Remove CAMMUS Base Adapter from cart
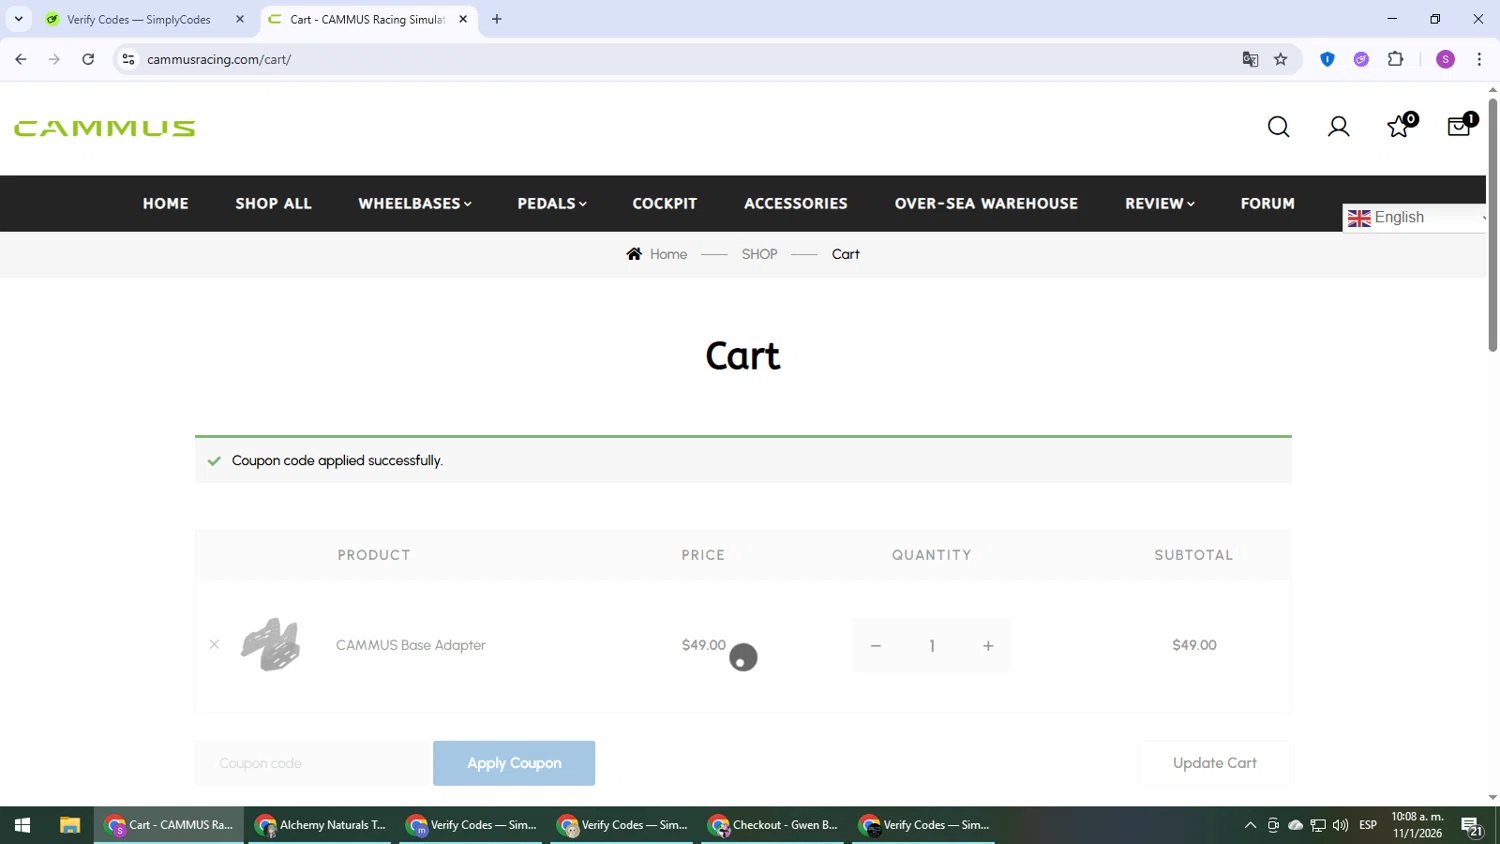Screen dimensions: 1500x844 (x=214, y=645)
